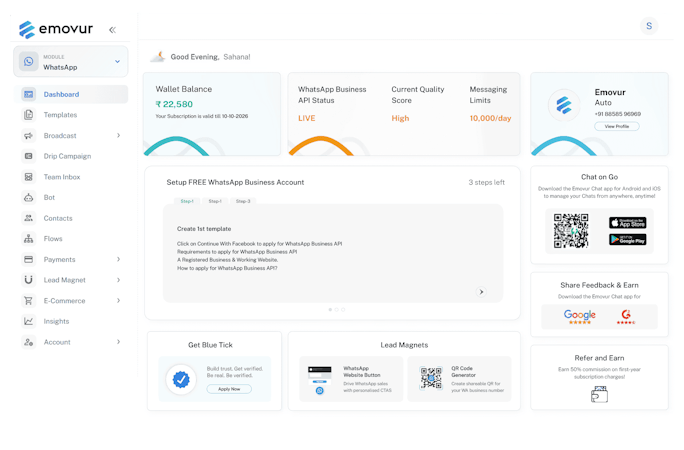Click the good evening moon icon
Viewport: 684px width, 450px height.
click(x=158, y=57)
